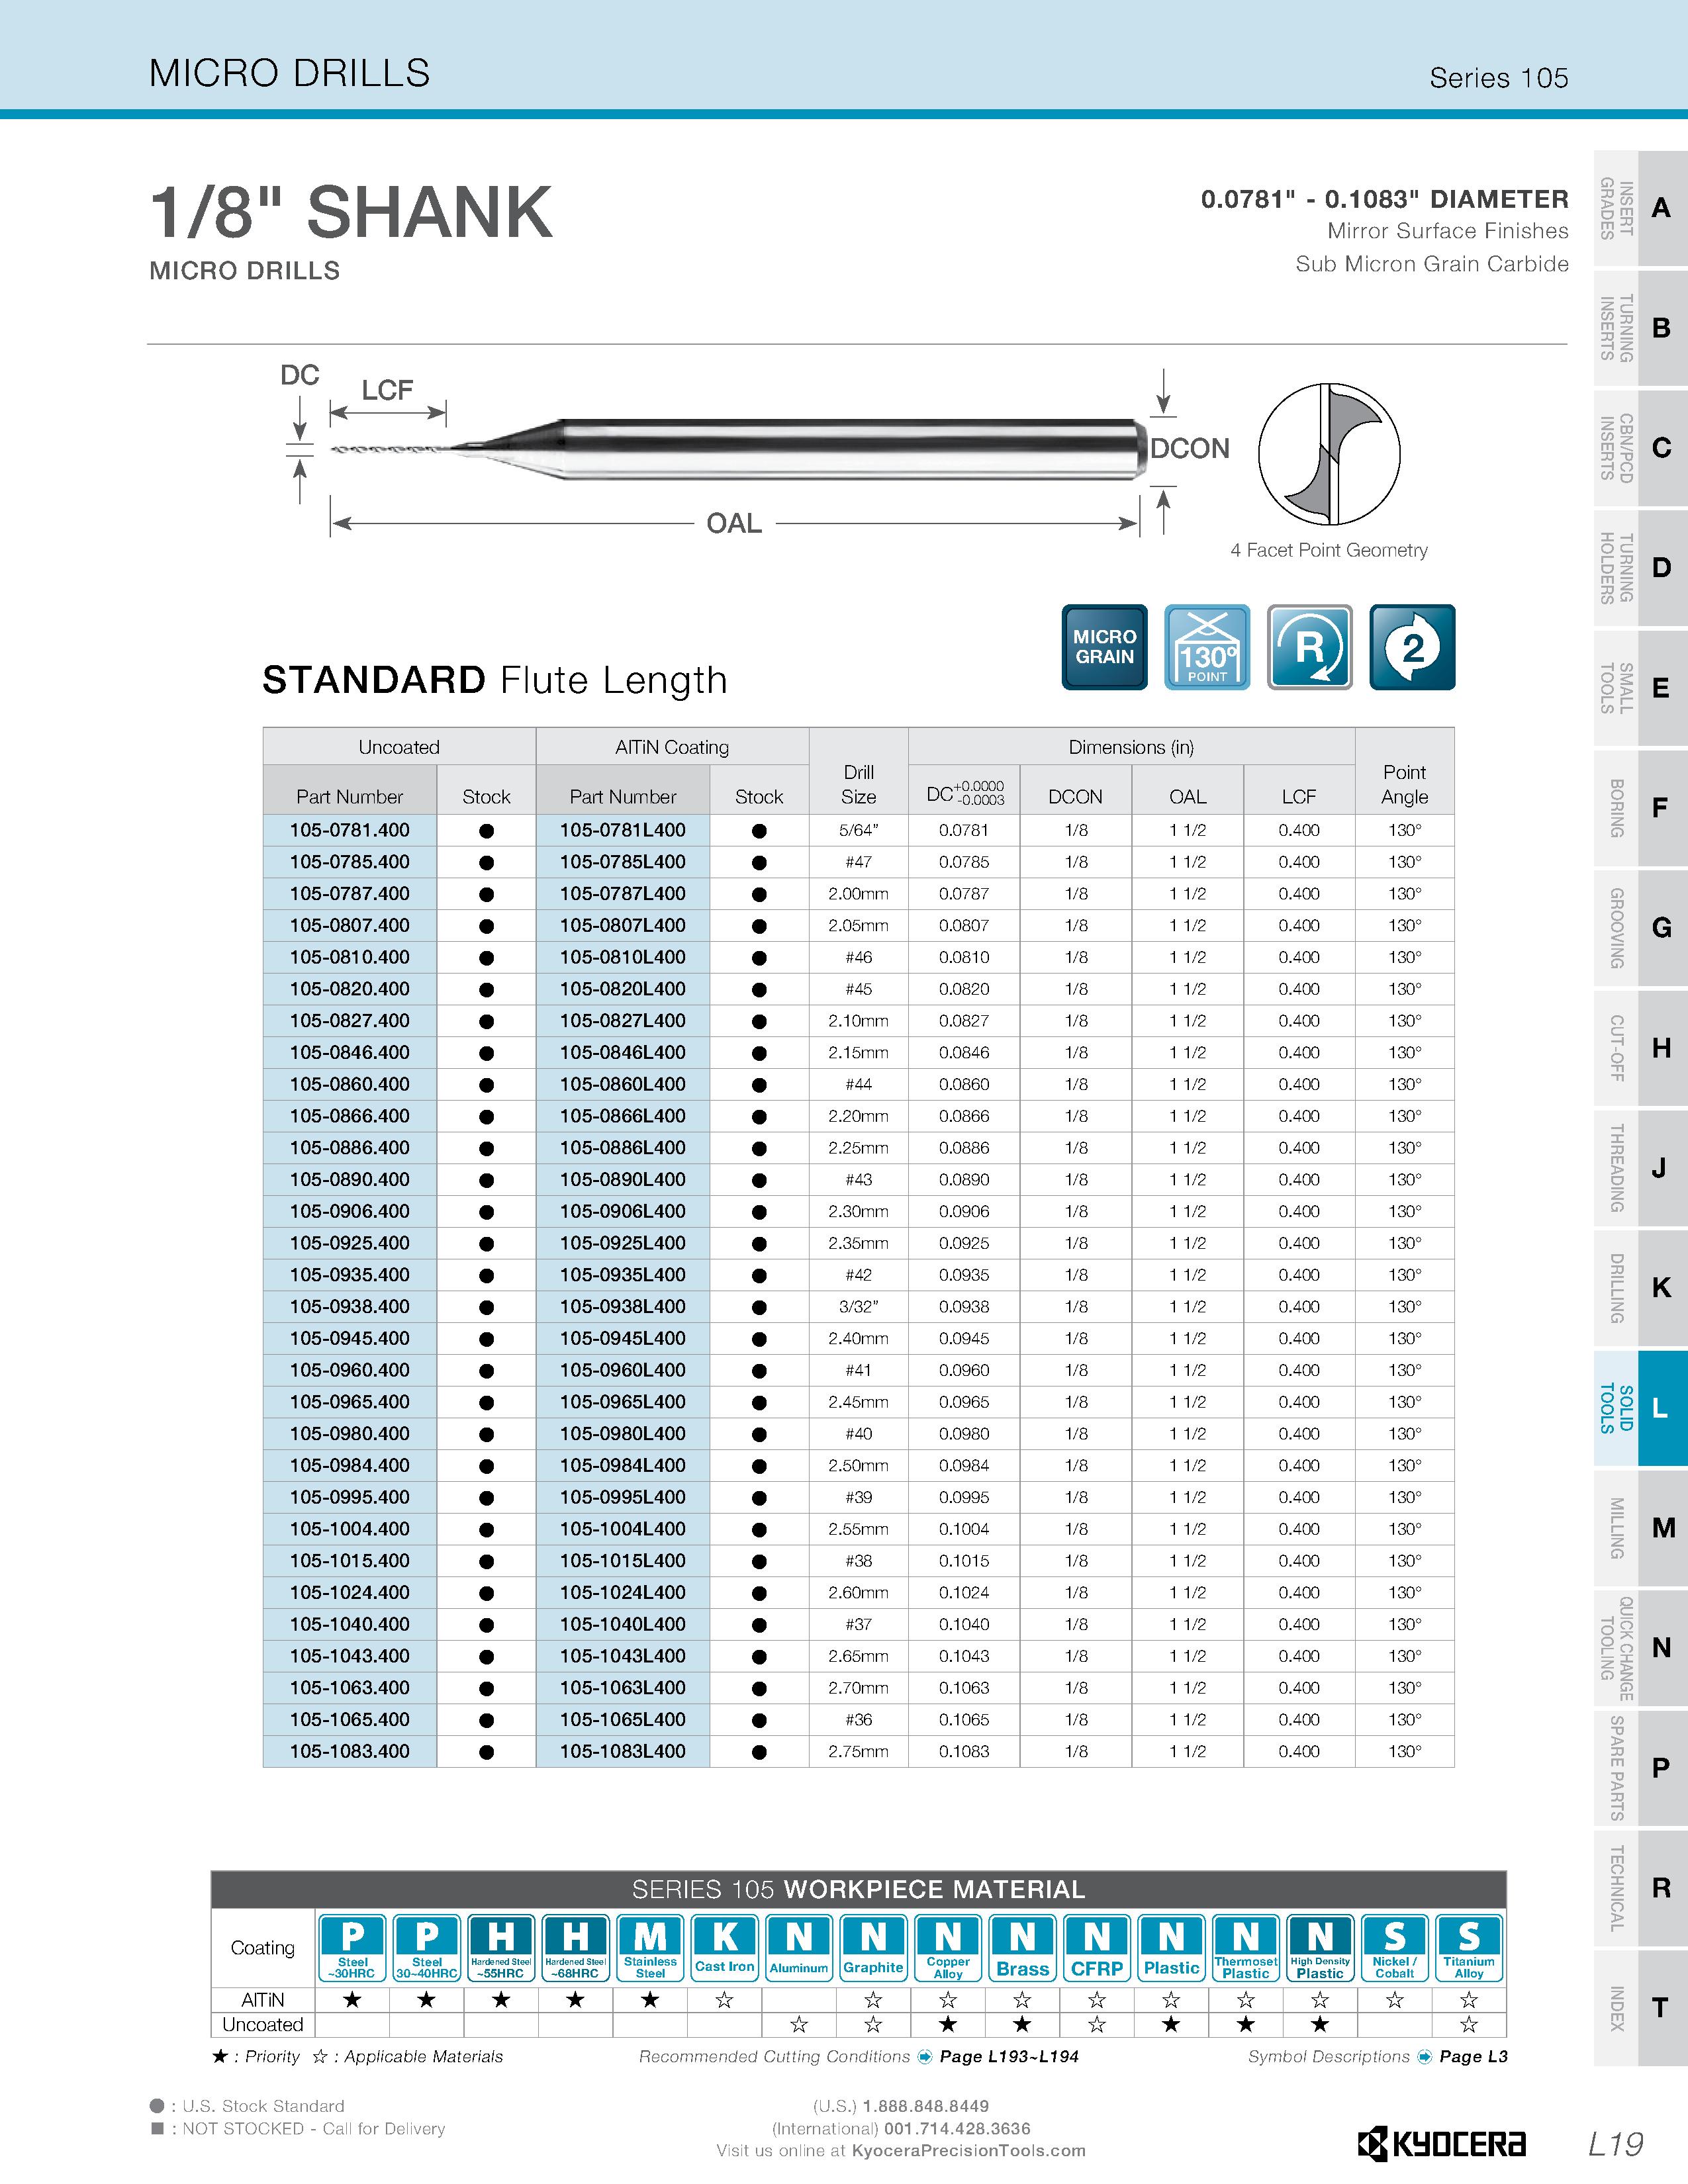This screenshot has width=1688, height=2184.
Task: Click the N Thermoset Plastic icon
Action: [x=1246, y=1948]
